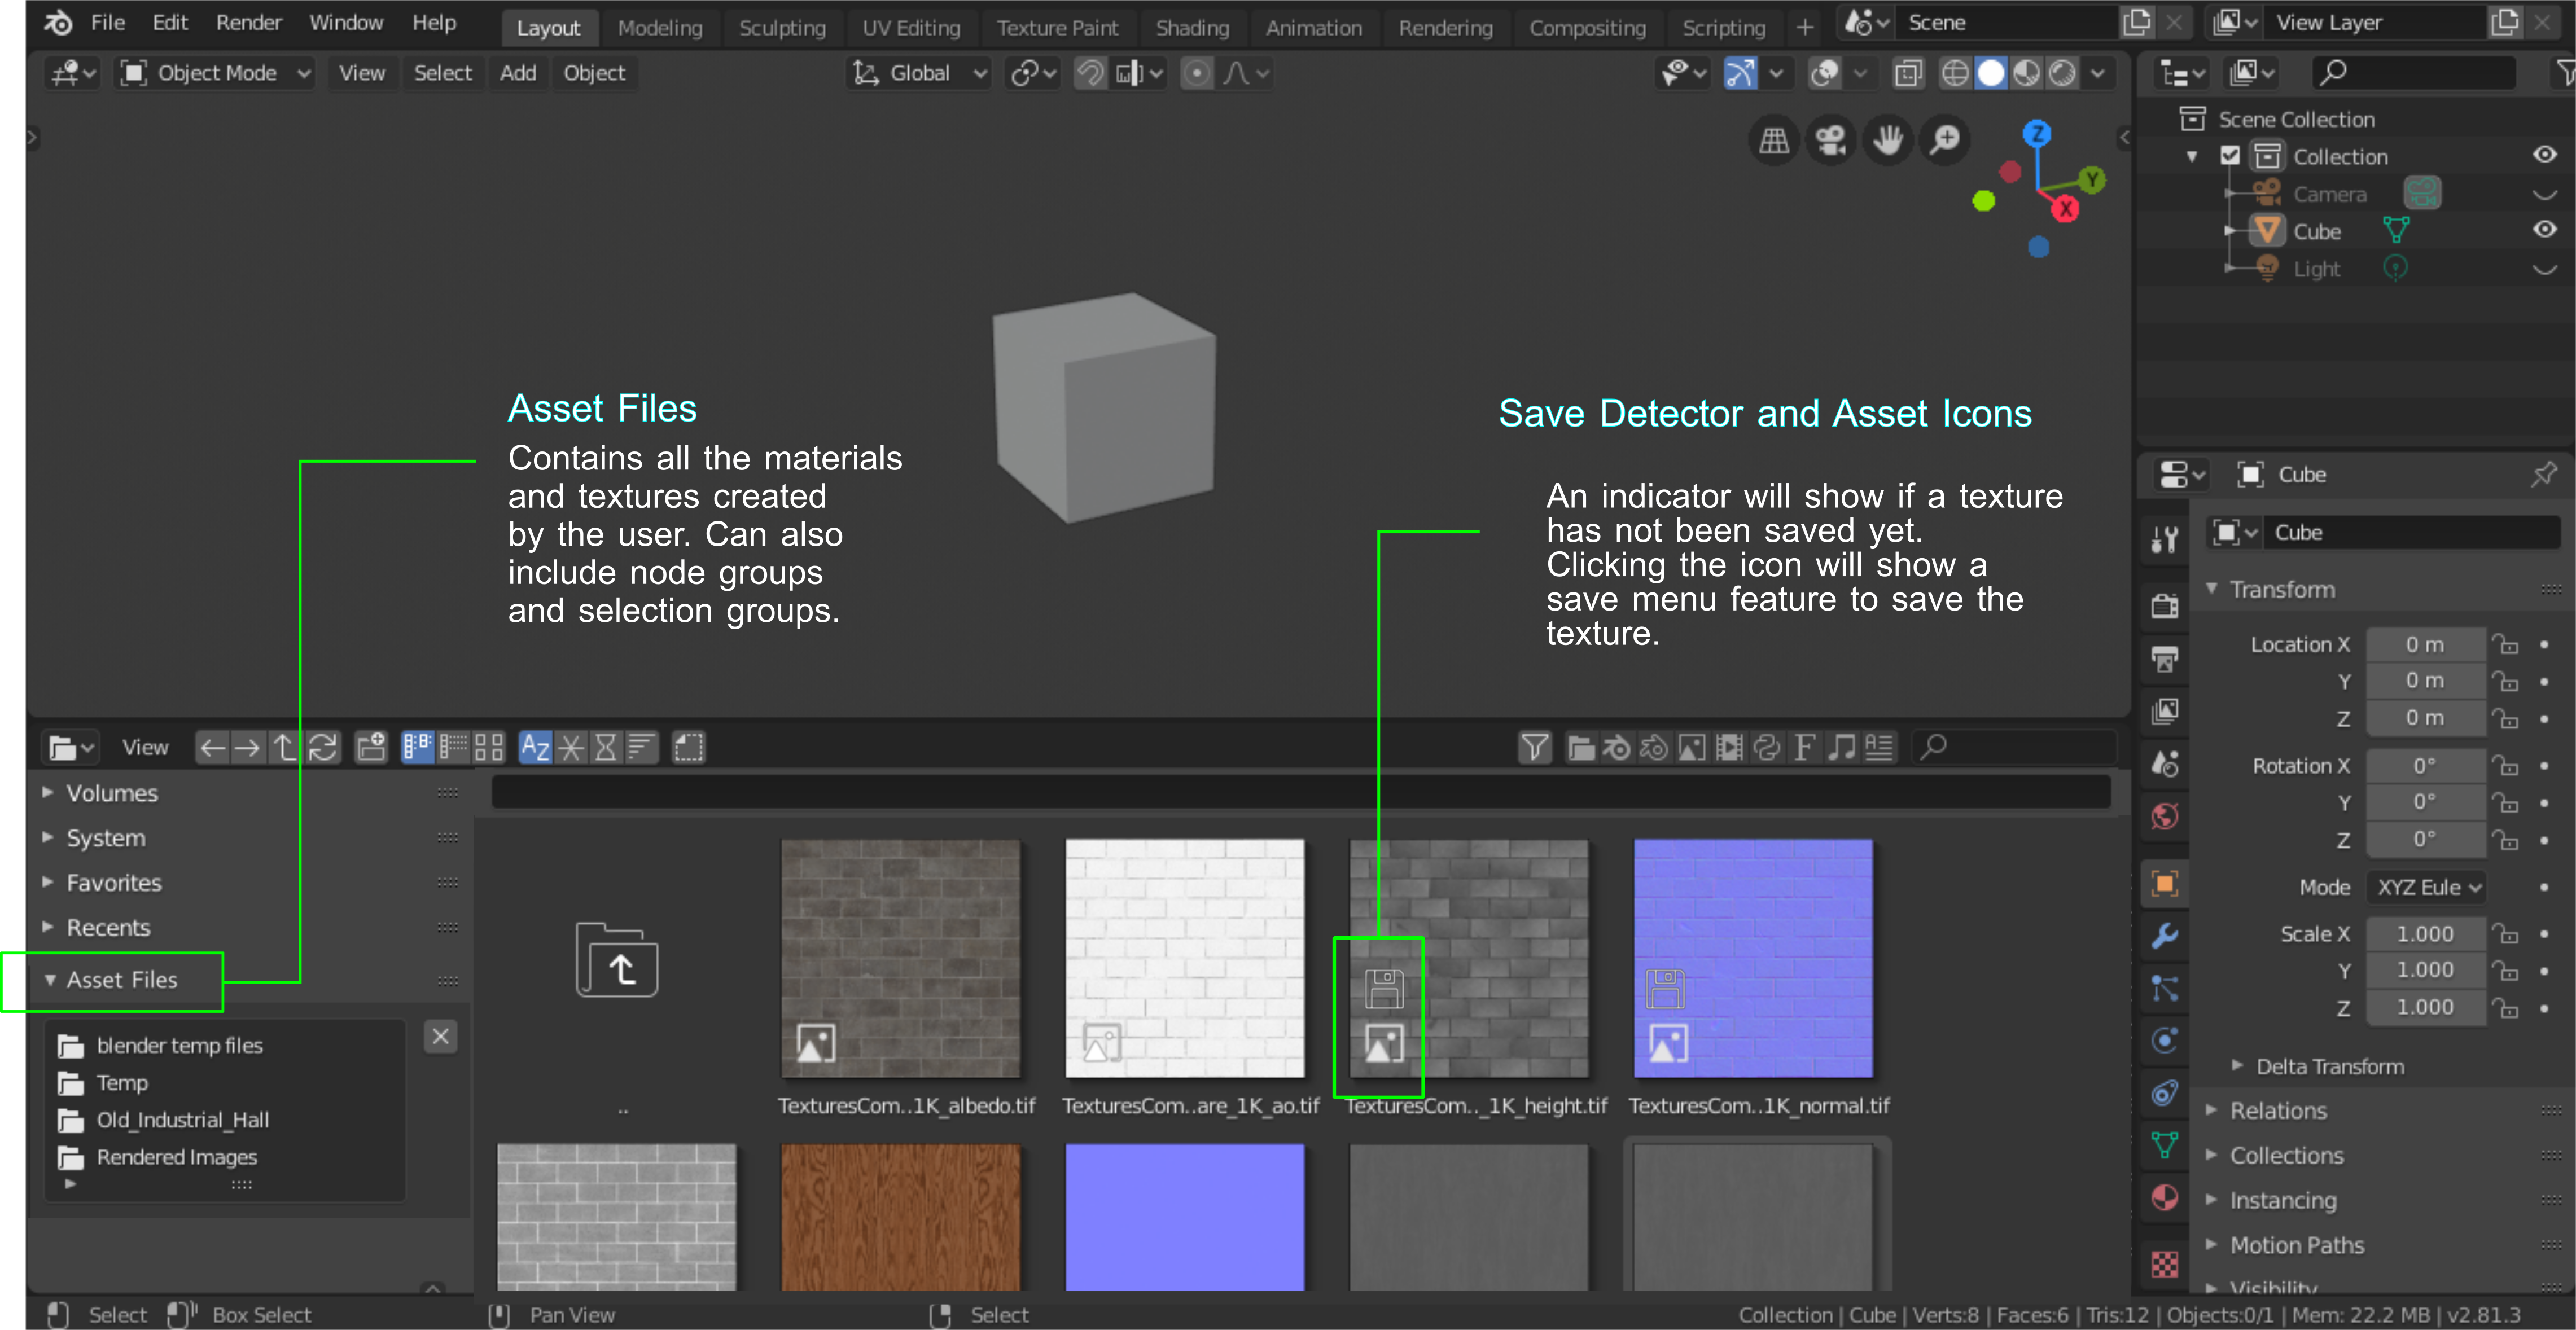
Task: Switch file browser to thumbnail display
Action: click(489, 747)
